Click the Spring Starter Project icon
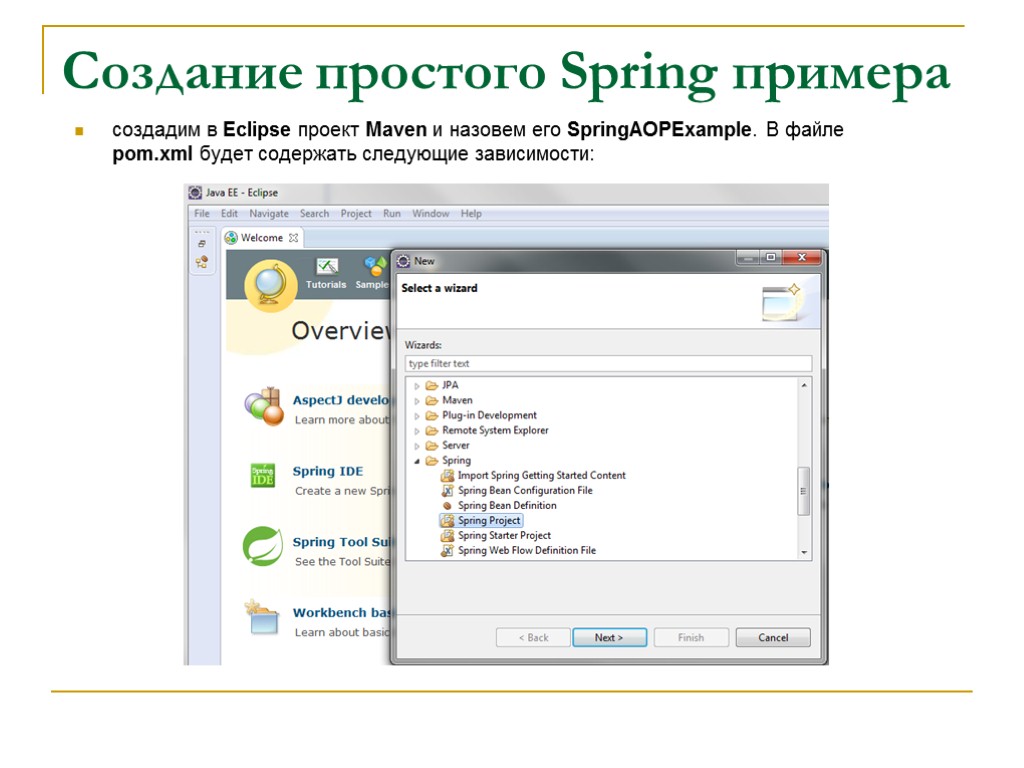This screenshot has width=1024, height=768. point(447,536)
